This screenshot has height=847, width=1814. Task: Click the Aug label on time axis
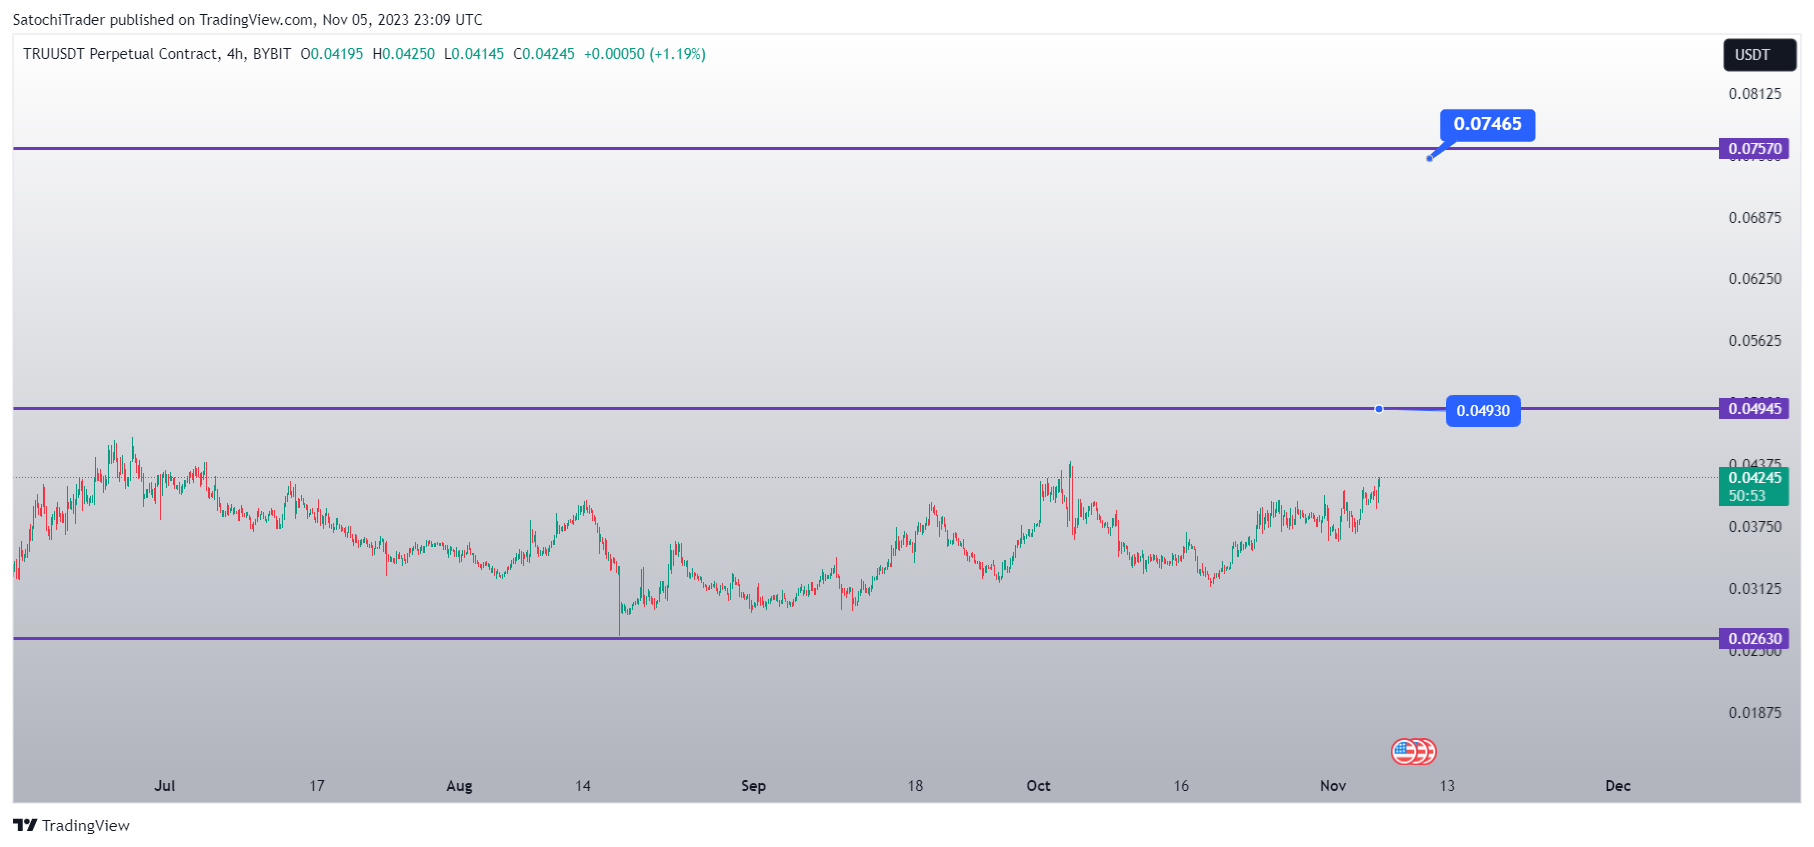coord(459,786)
